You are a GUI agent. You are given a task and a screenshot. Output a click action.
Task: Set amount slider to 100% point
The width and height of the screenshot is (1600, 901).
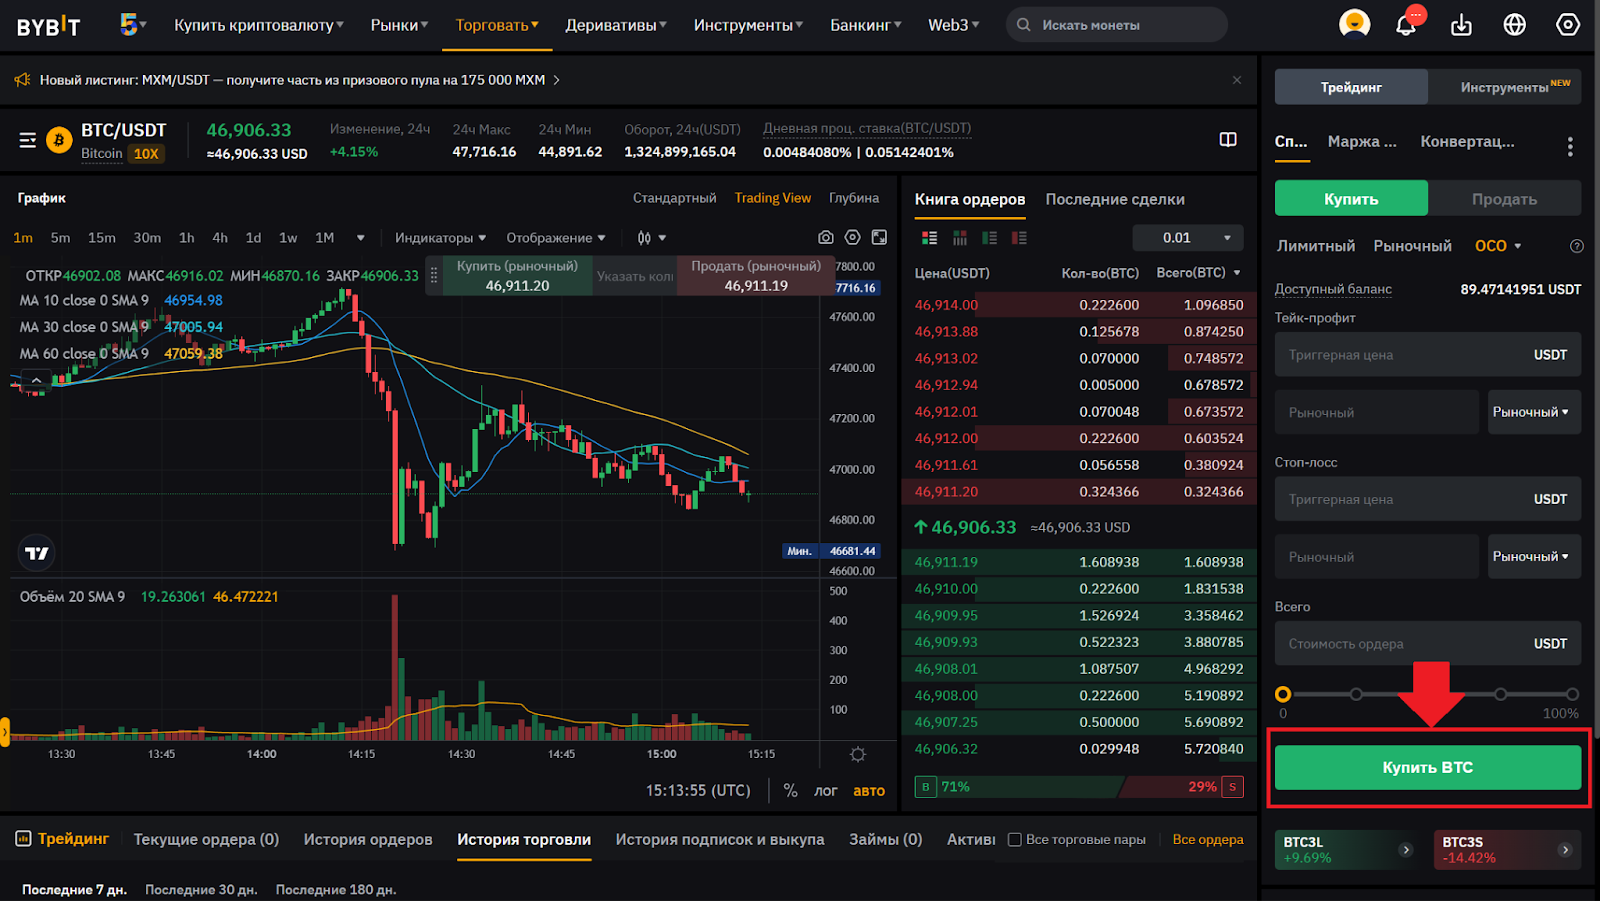click(1573, 694)
